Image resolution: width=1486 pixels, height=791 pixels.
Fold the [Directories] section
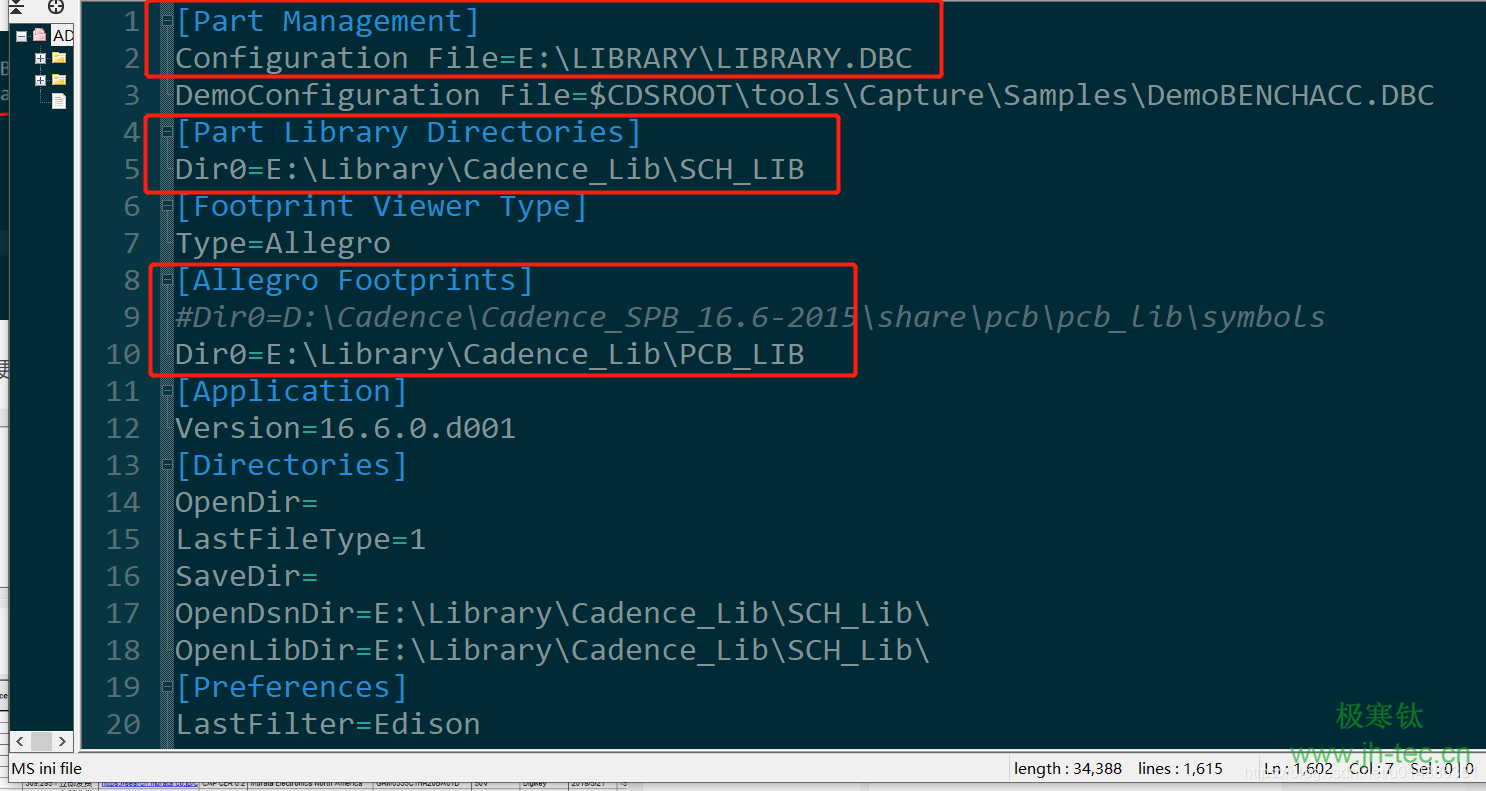click(x=167, y=465)
